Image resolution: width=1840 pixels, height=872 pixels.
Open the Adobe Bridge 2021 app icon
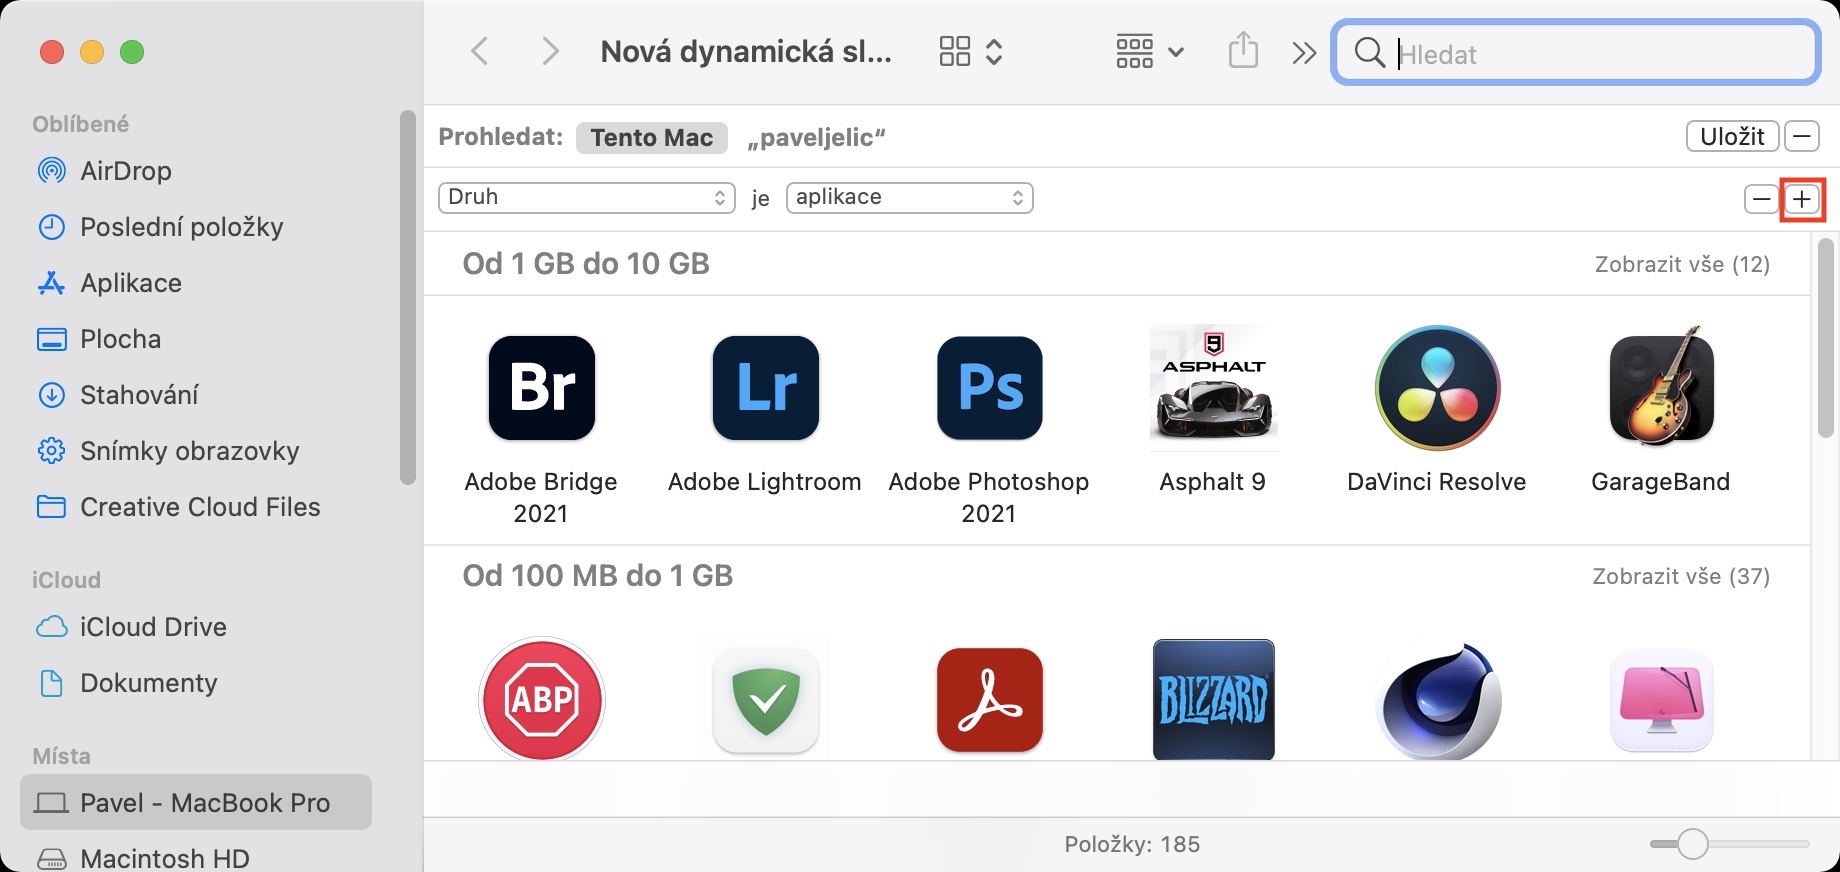pyautogui.click(x=542, y=388)
